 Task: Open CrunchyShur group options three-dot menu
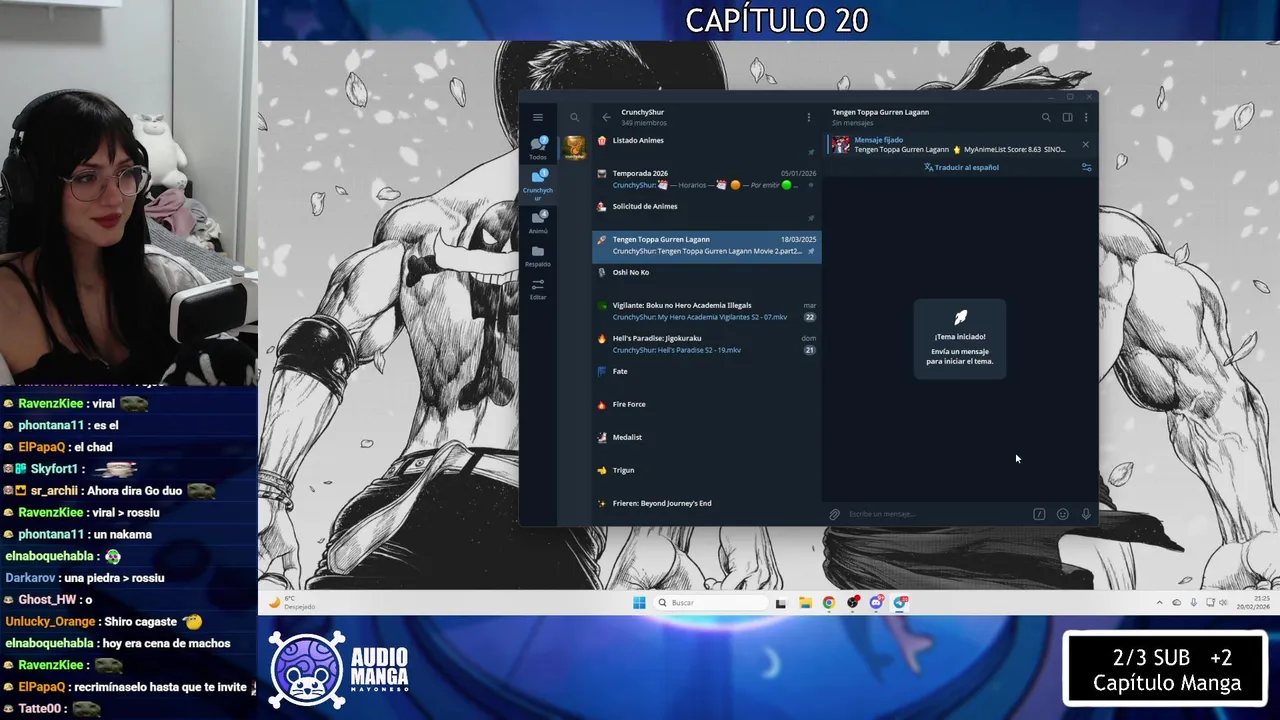pos(809,117)
